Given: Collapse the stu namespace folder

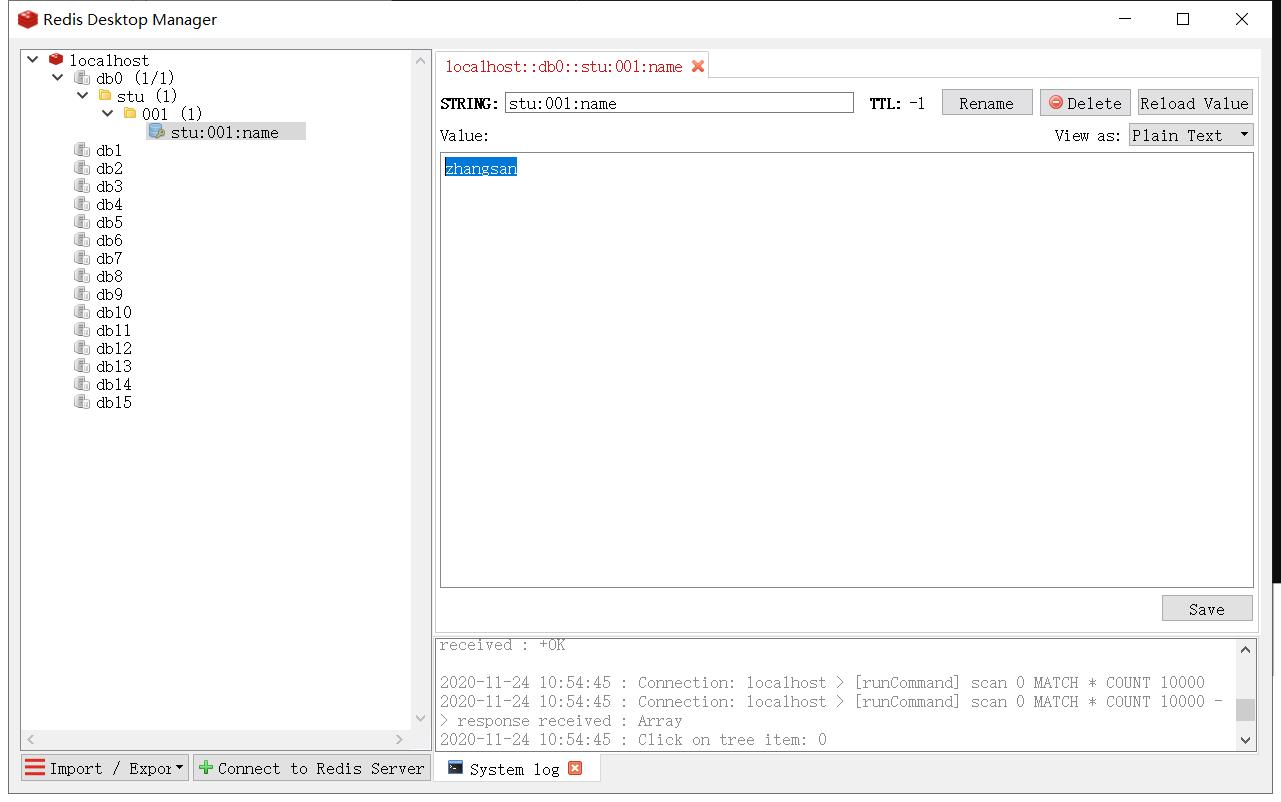Looking at the screenshot, I should pyautogui.click(x=83, y=96).
